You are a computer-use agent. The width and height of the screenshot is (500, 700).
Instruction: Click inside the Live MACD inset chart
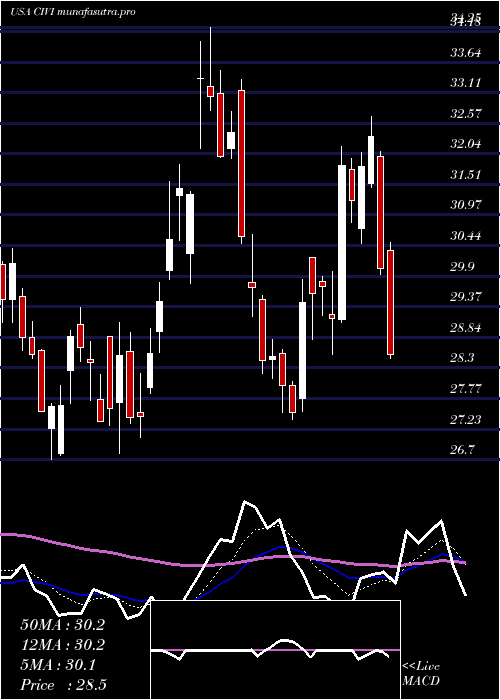point(275,650)
